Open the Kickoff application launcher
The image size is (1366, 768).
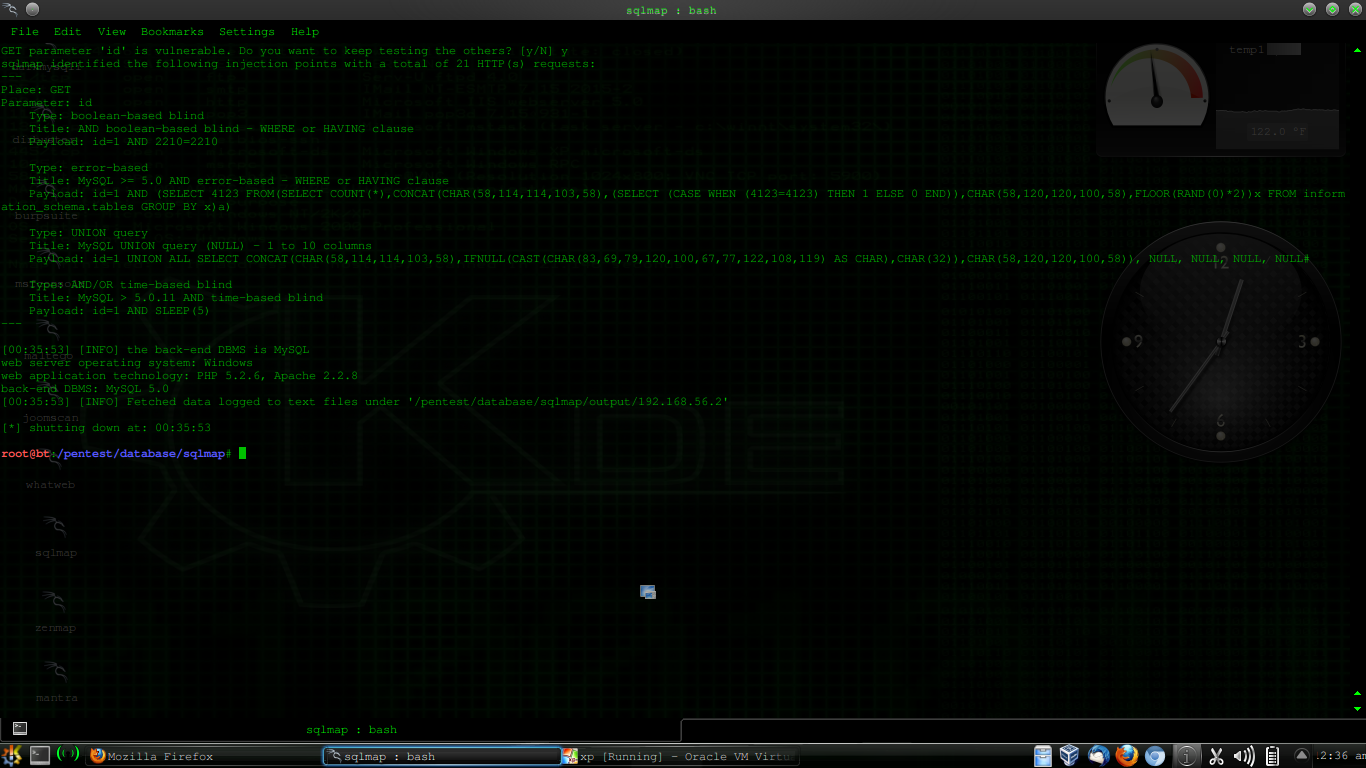(x=12, y=756)
